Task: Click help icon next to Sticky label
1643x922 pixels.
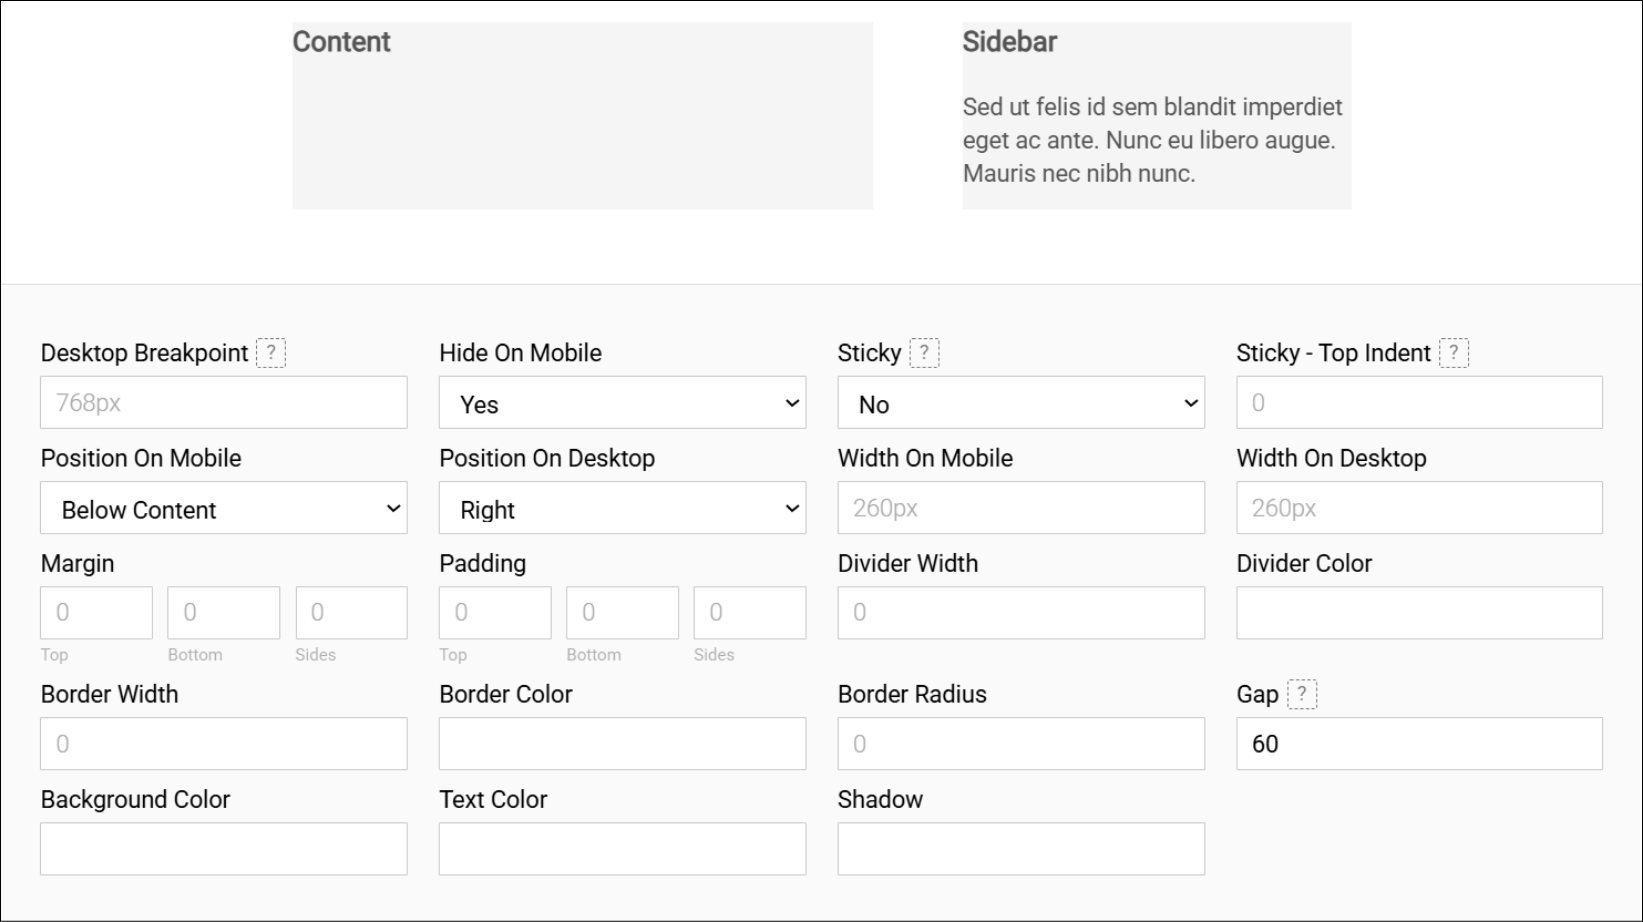Action: tap(924, 353)
